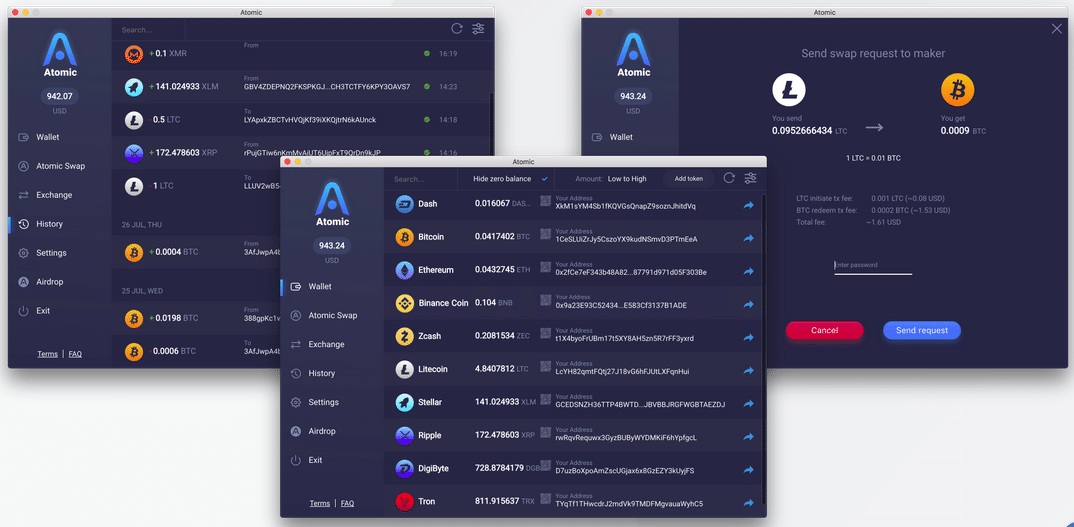Click send arrow for Tron row
This screenshot has width=1074, height=527.
pyautogui.click(x=749, y=502)
